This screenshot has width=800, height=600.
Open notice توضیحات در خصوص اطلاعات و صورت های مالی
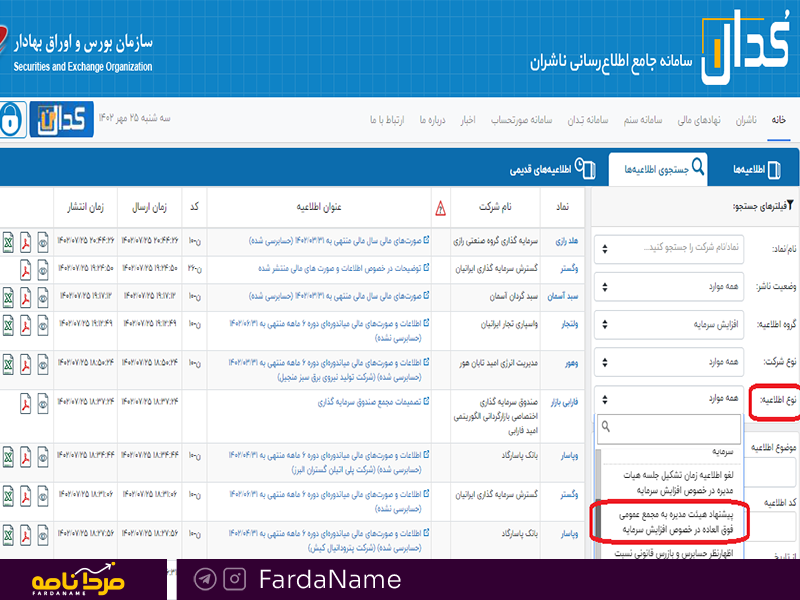[x=340, y=268]
